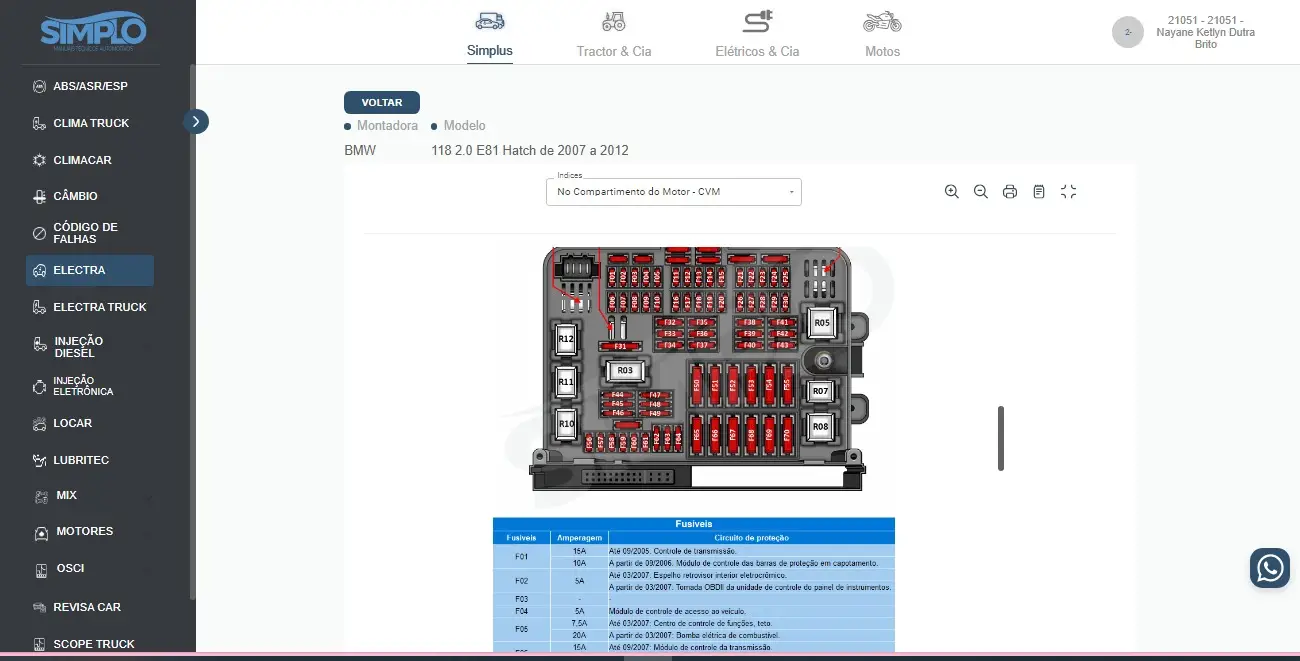Click relay R10 in the fuse diagram
The width and height of the screenshot is (1300, 661).
click(566, 424)
